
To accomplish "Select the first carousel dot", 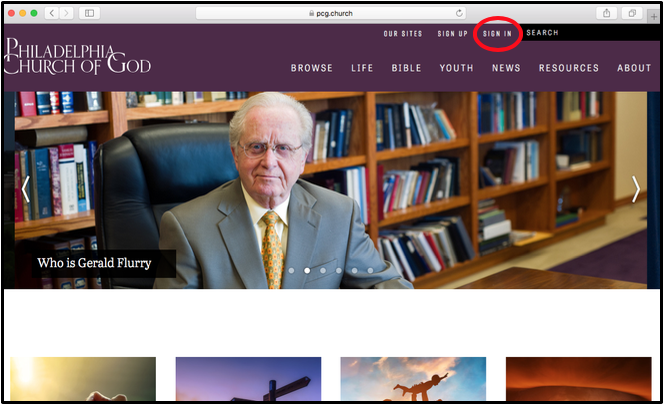I will (291, 270).
